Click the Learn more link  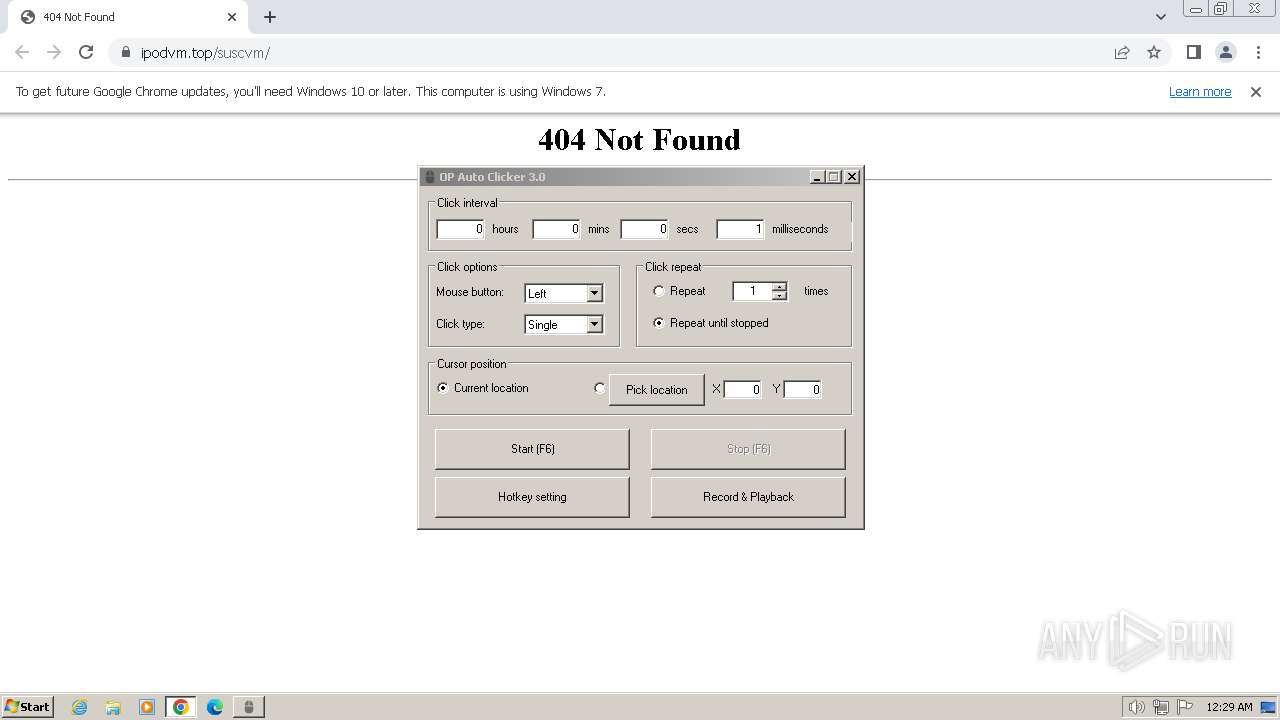[x=1200, y=92]
